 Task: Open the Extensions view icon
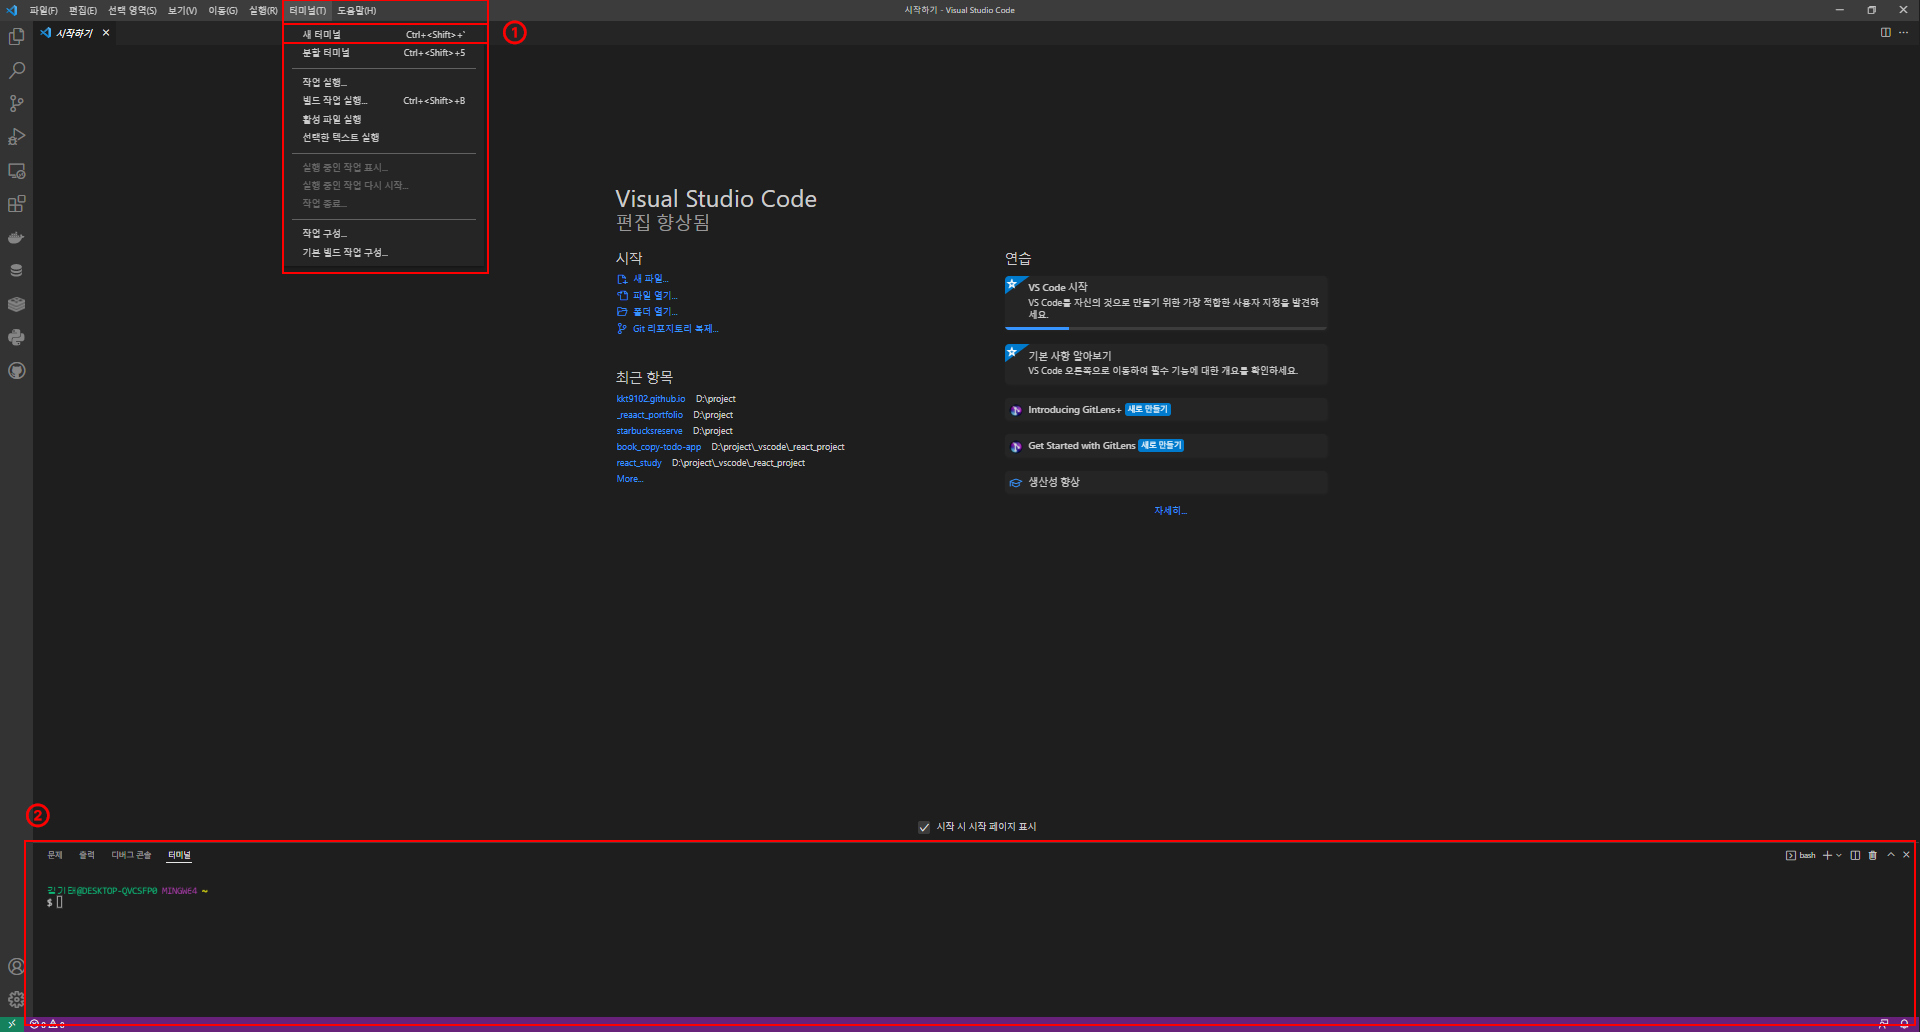coord(16,204)
